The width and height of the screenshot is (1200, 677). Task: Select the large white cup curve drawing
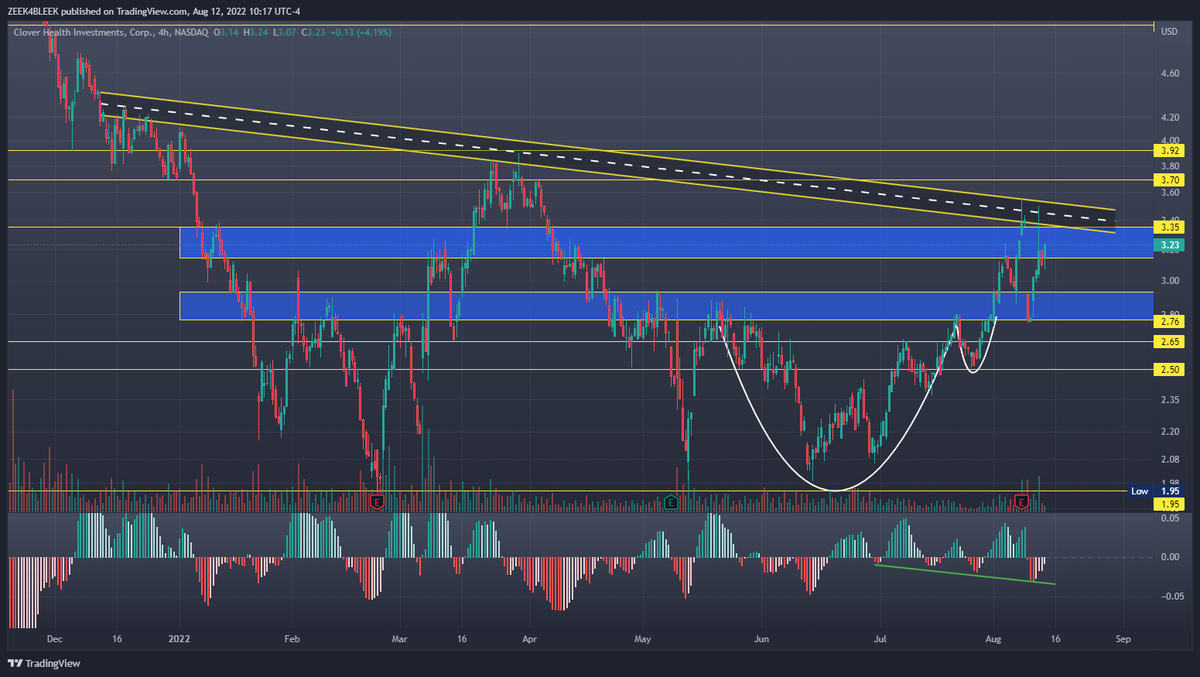pyautogui.click(x=836, y=489)
